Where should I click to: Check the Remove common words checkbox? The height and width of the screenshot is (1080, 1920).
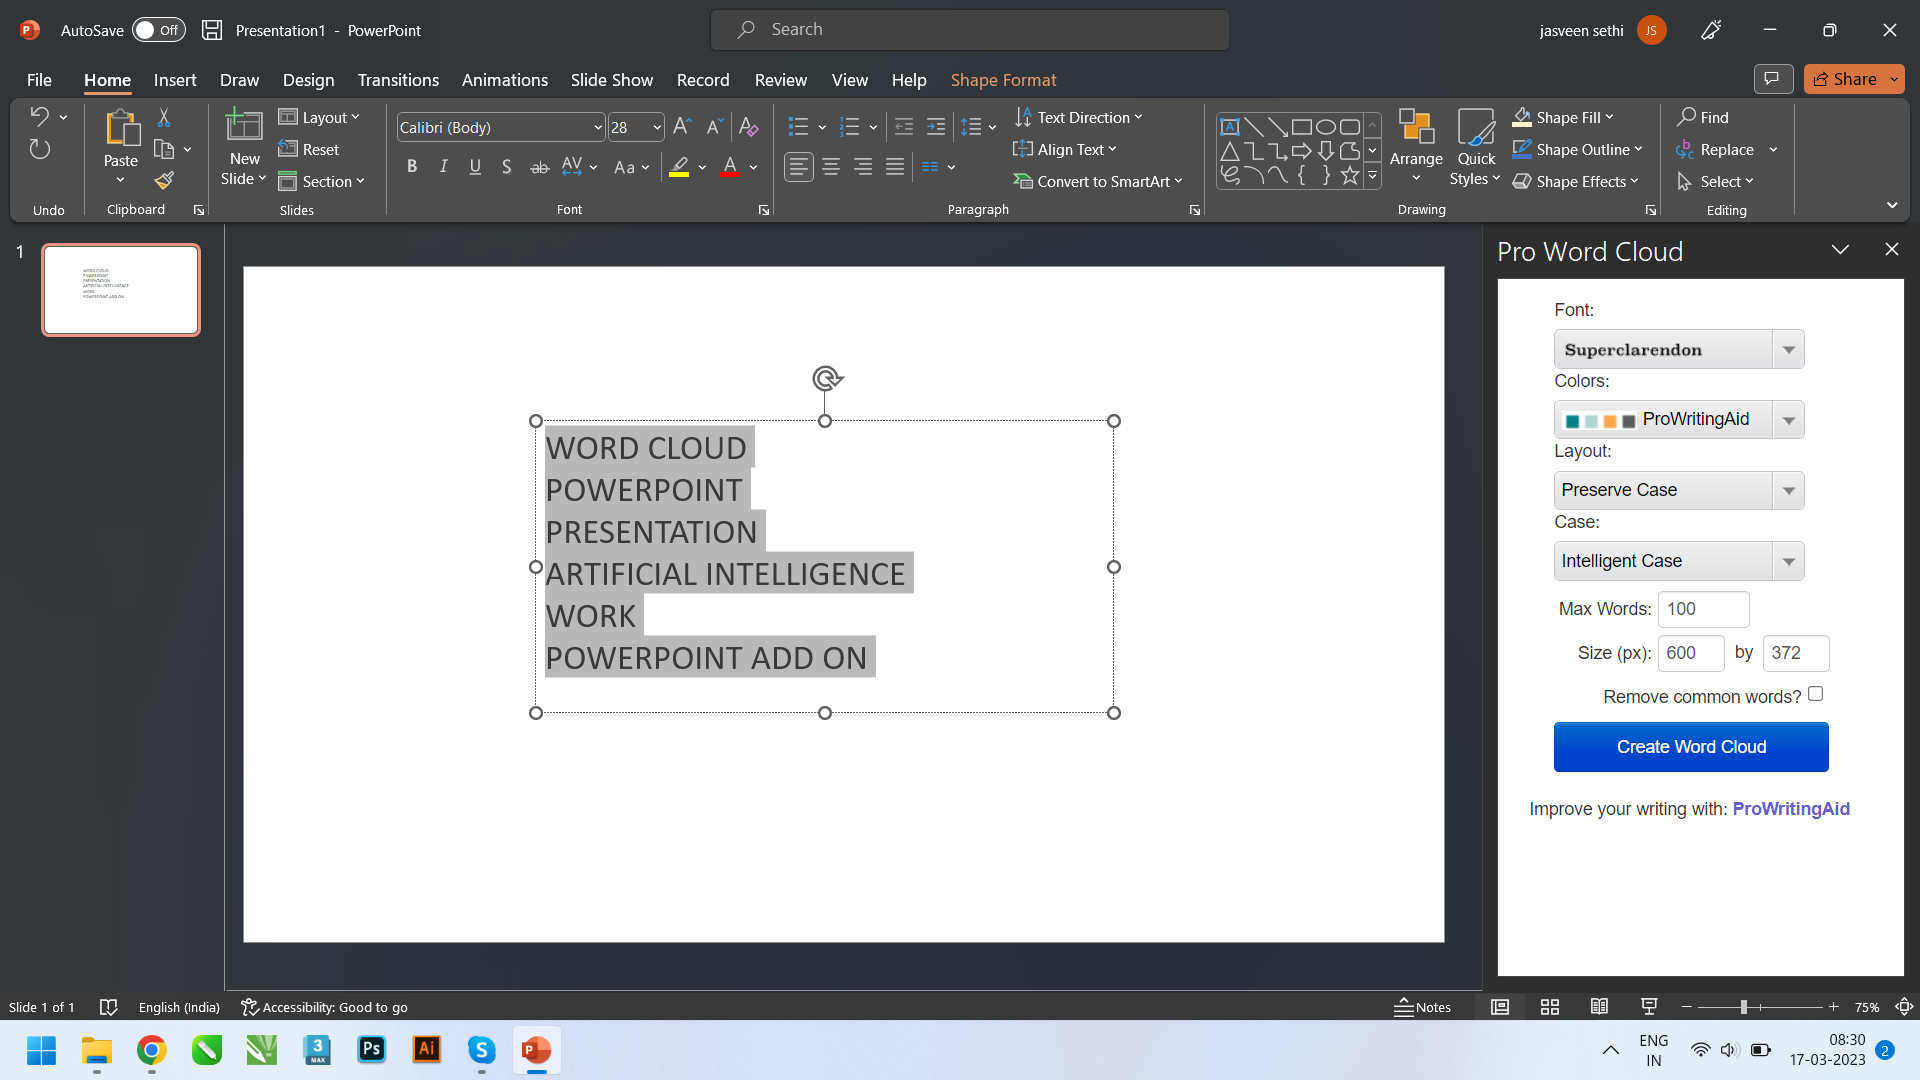point(1816,694)
